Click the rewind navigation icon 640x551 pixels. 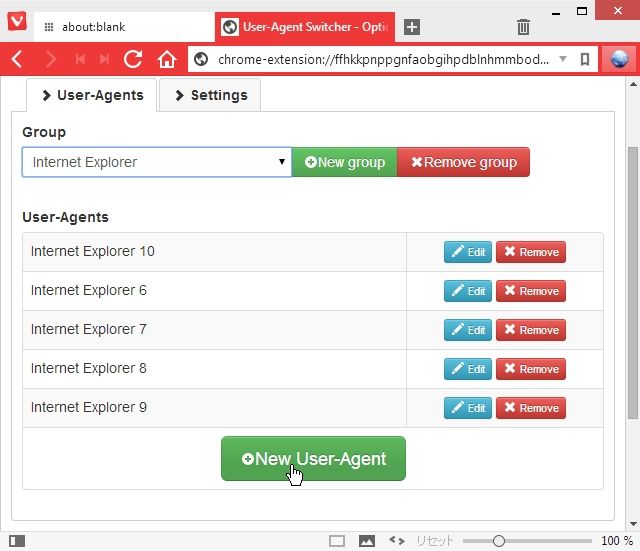pos(80,60)
